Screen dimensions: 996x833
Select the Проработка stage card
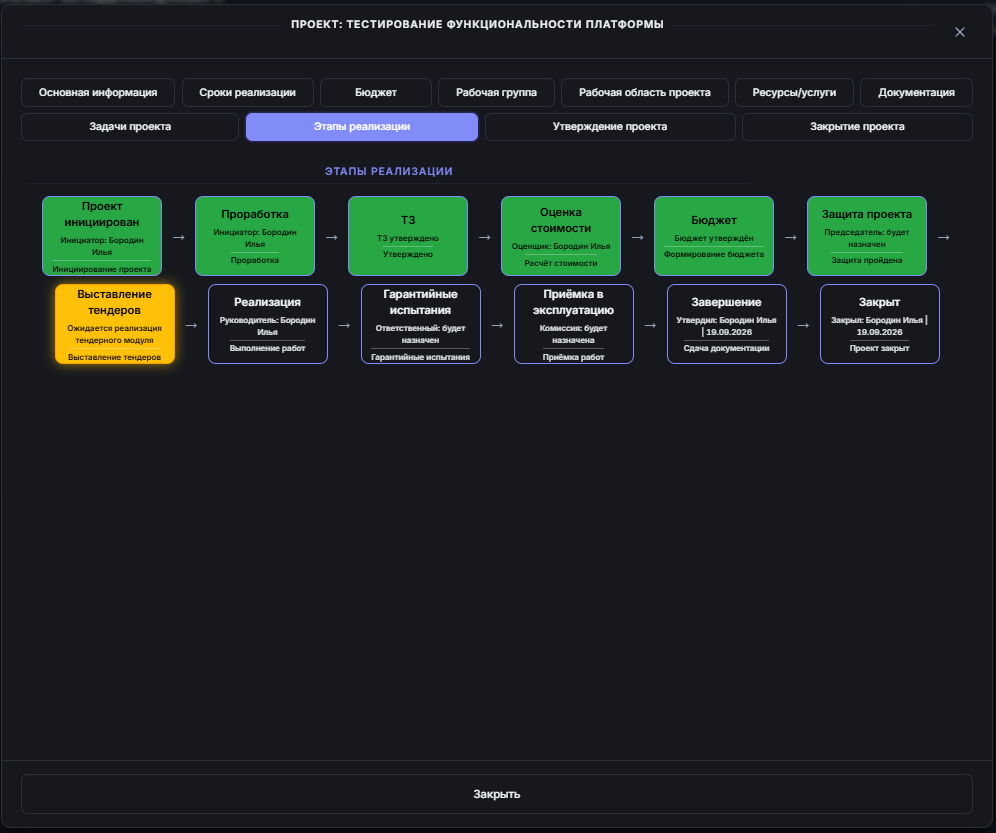click(x=255, y=236)
